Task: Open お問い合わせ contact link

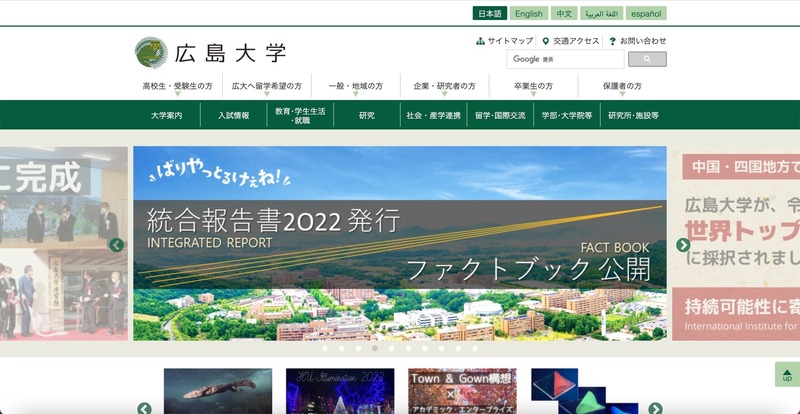Action: [x=637, y=41]
